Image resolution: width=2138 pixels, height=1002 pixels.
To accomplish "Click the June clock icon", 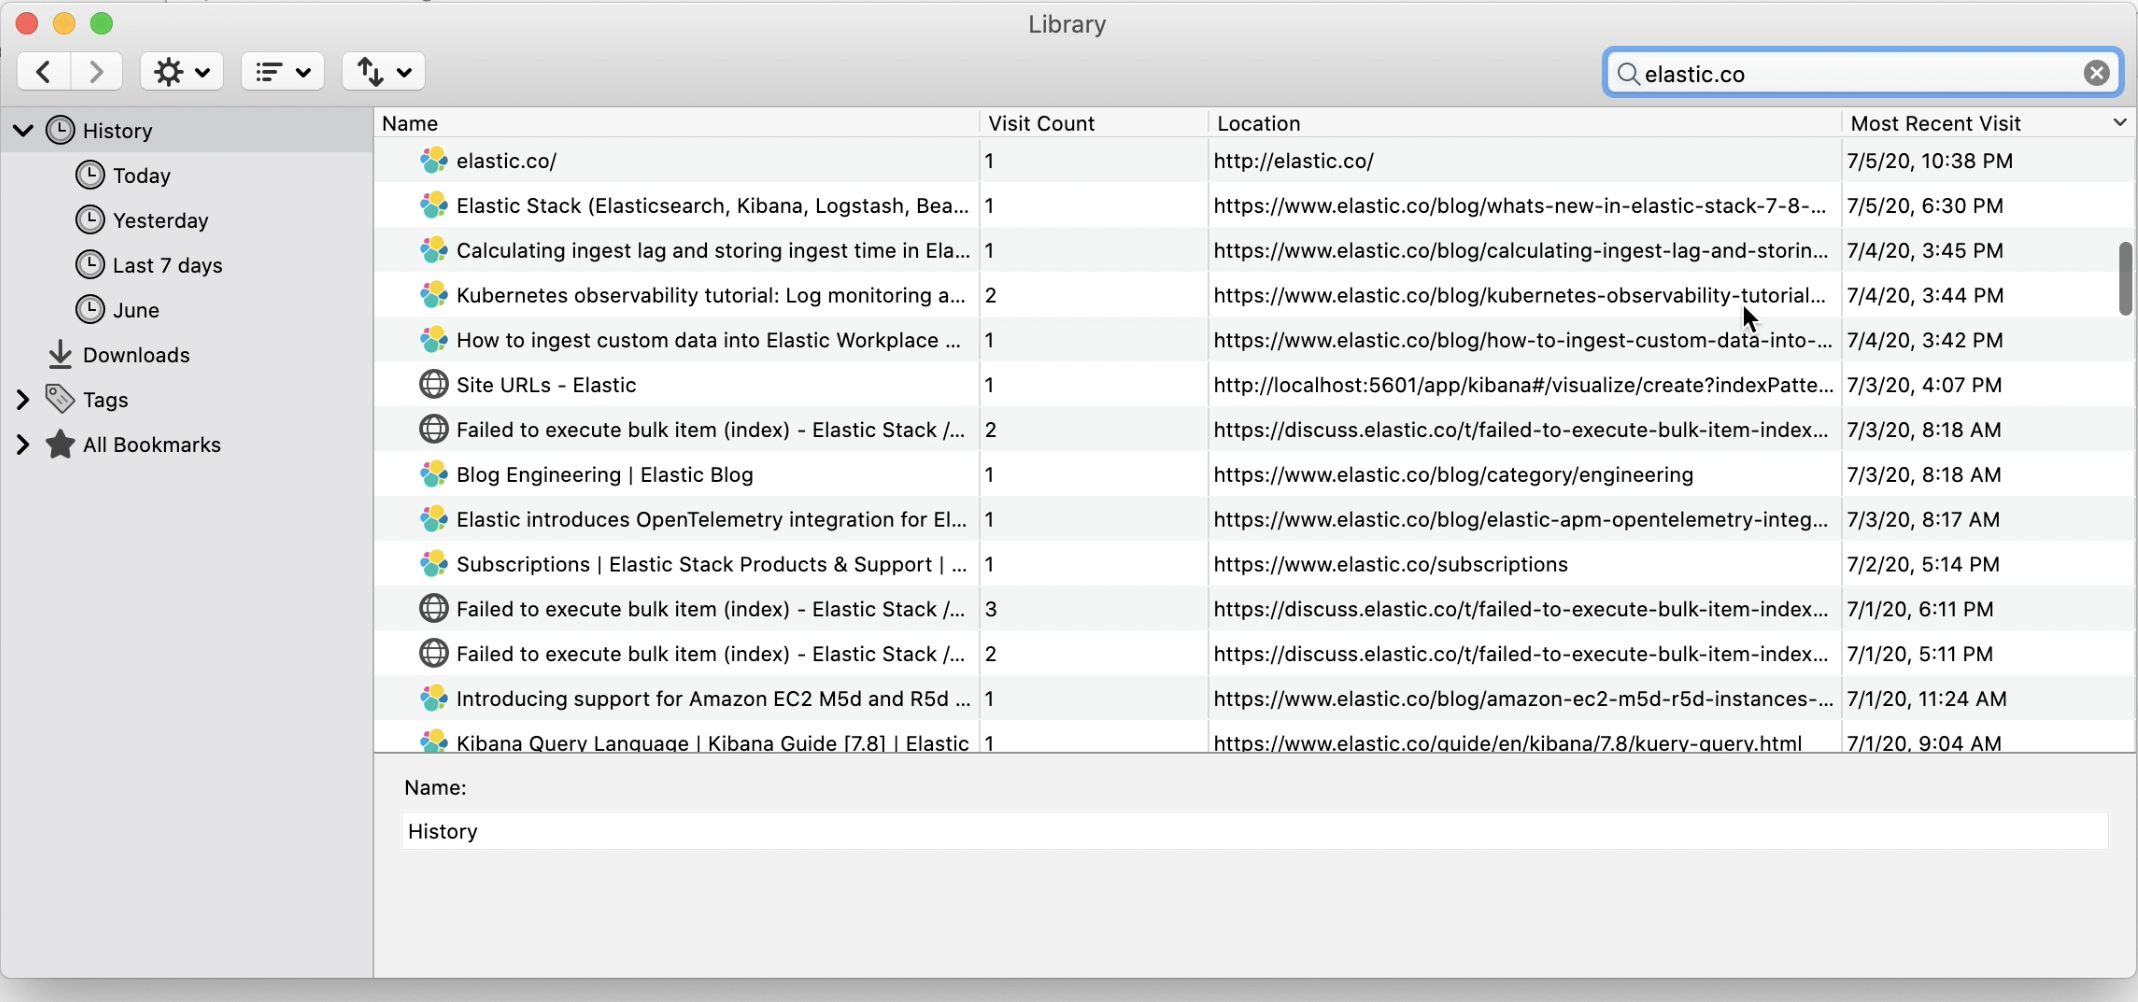I will pyautogui.click(x=90, y=309).
